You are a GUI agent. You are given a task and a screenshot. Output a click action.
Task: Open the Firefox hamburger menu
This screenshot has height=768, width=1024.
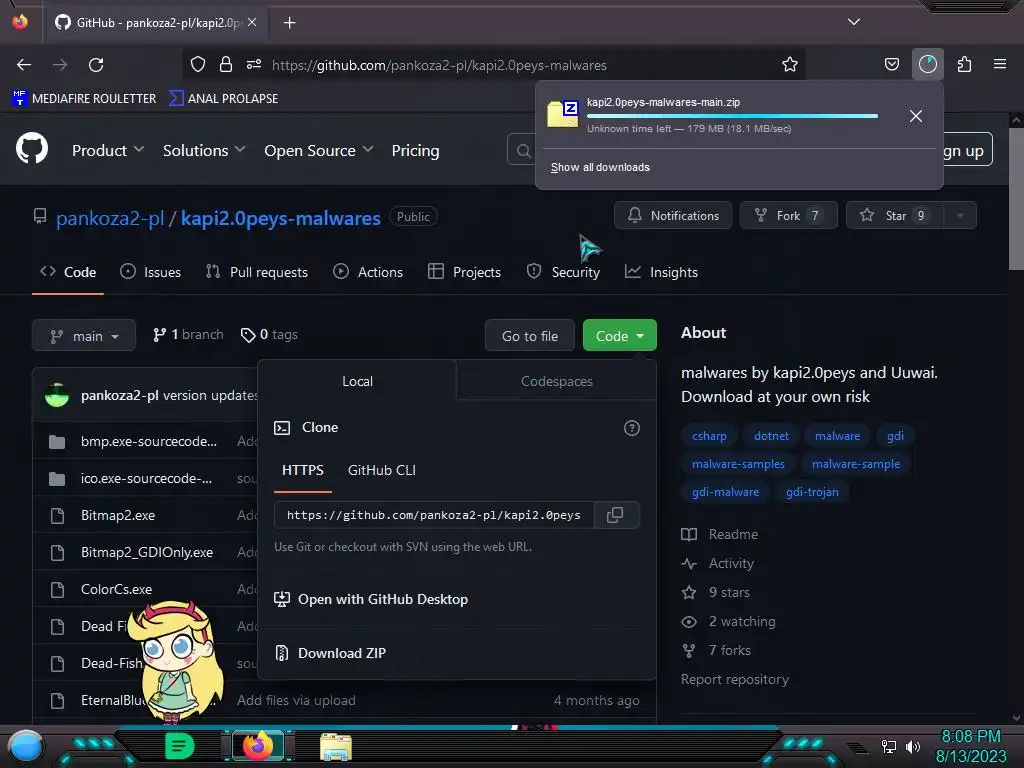1000,64
